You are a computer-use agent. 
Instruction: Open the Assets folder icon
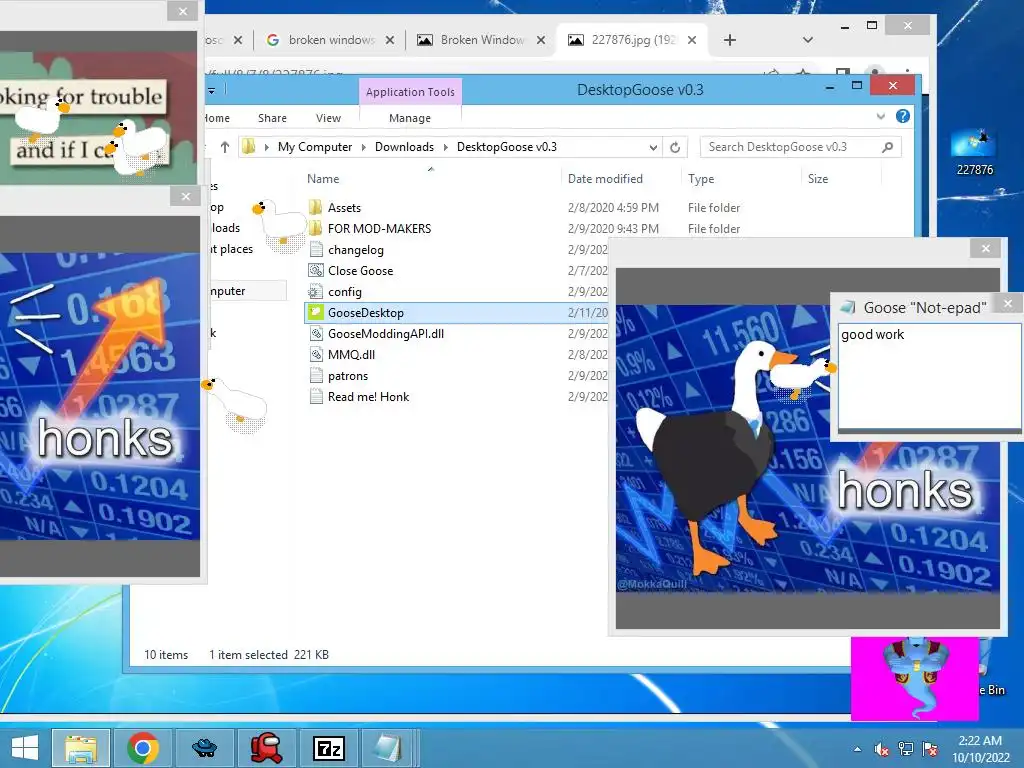click(315, 208)
